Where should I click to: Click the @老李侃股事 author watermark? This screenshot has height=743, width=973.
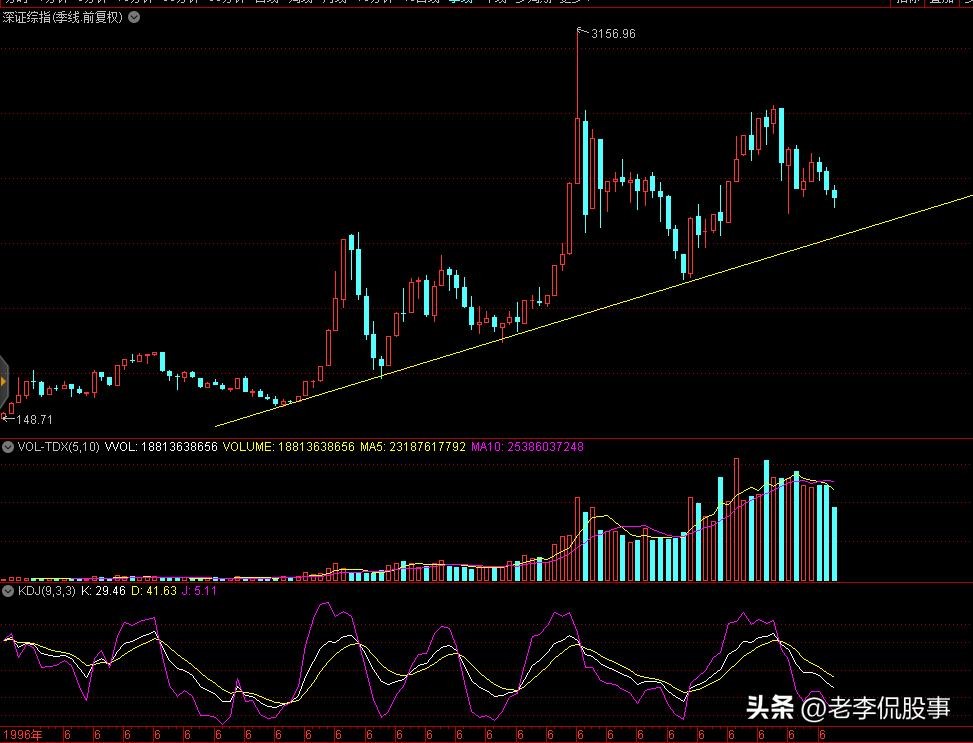pos(875,709)
